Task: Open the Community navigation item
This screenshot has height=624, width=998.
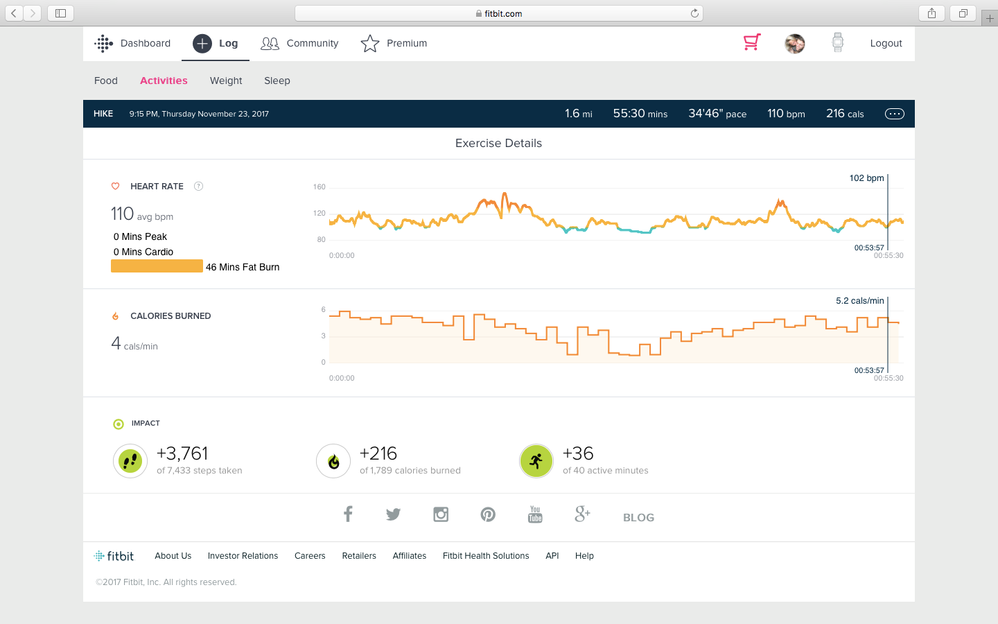Action: point(300,43)
